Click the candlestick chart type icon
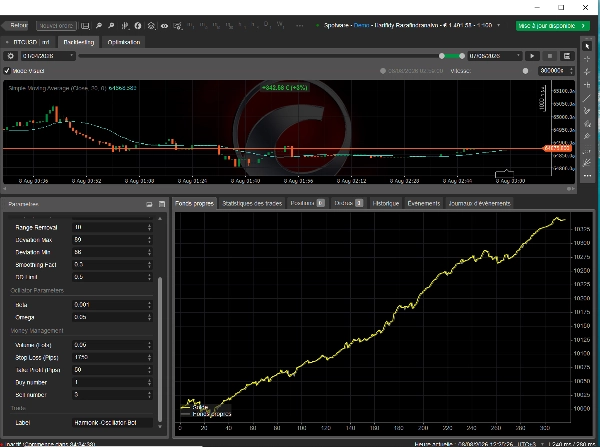This screenshot has width=600, height=447. tap(125, 26)
